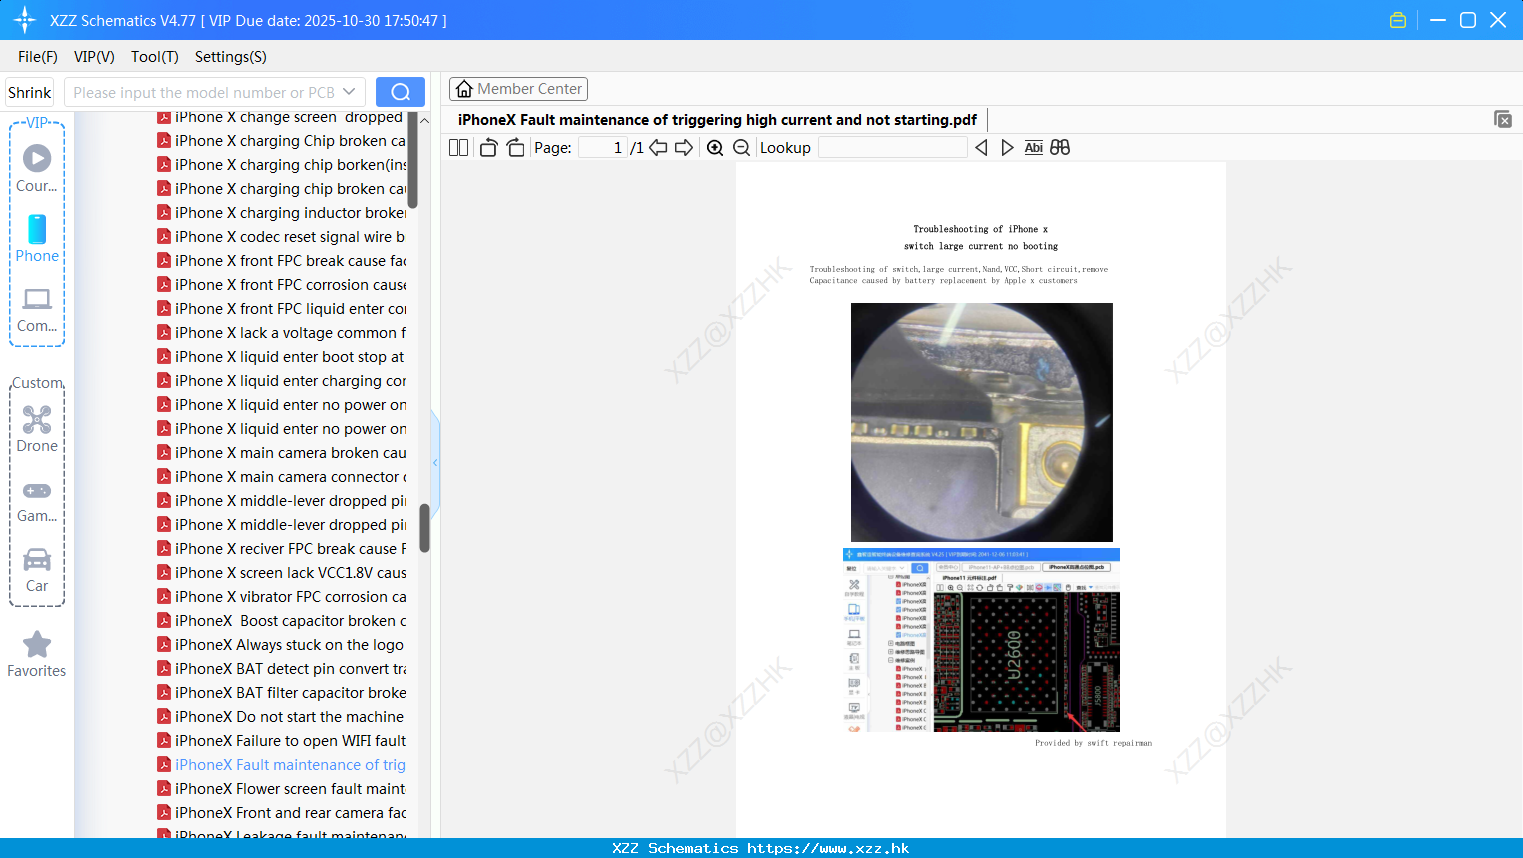Screen dimensions: 1523x858
Task: Click the website link in the status bar
Action: pos(828,848)
